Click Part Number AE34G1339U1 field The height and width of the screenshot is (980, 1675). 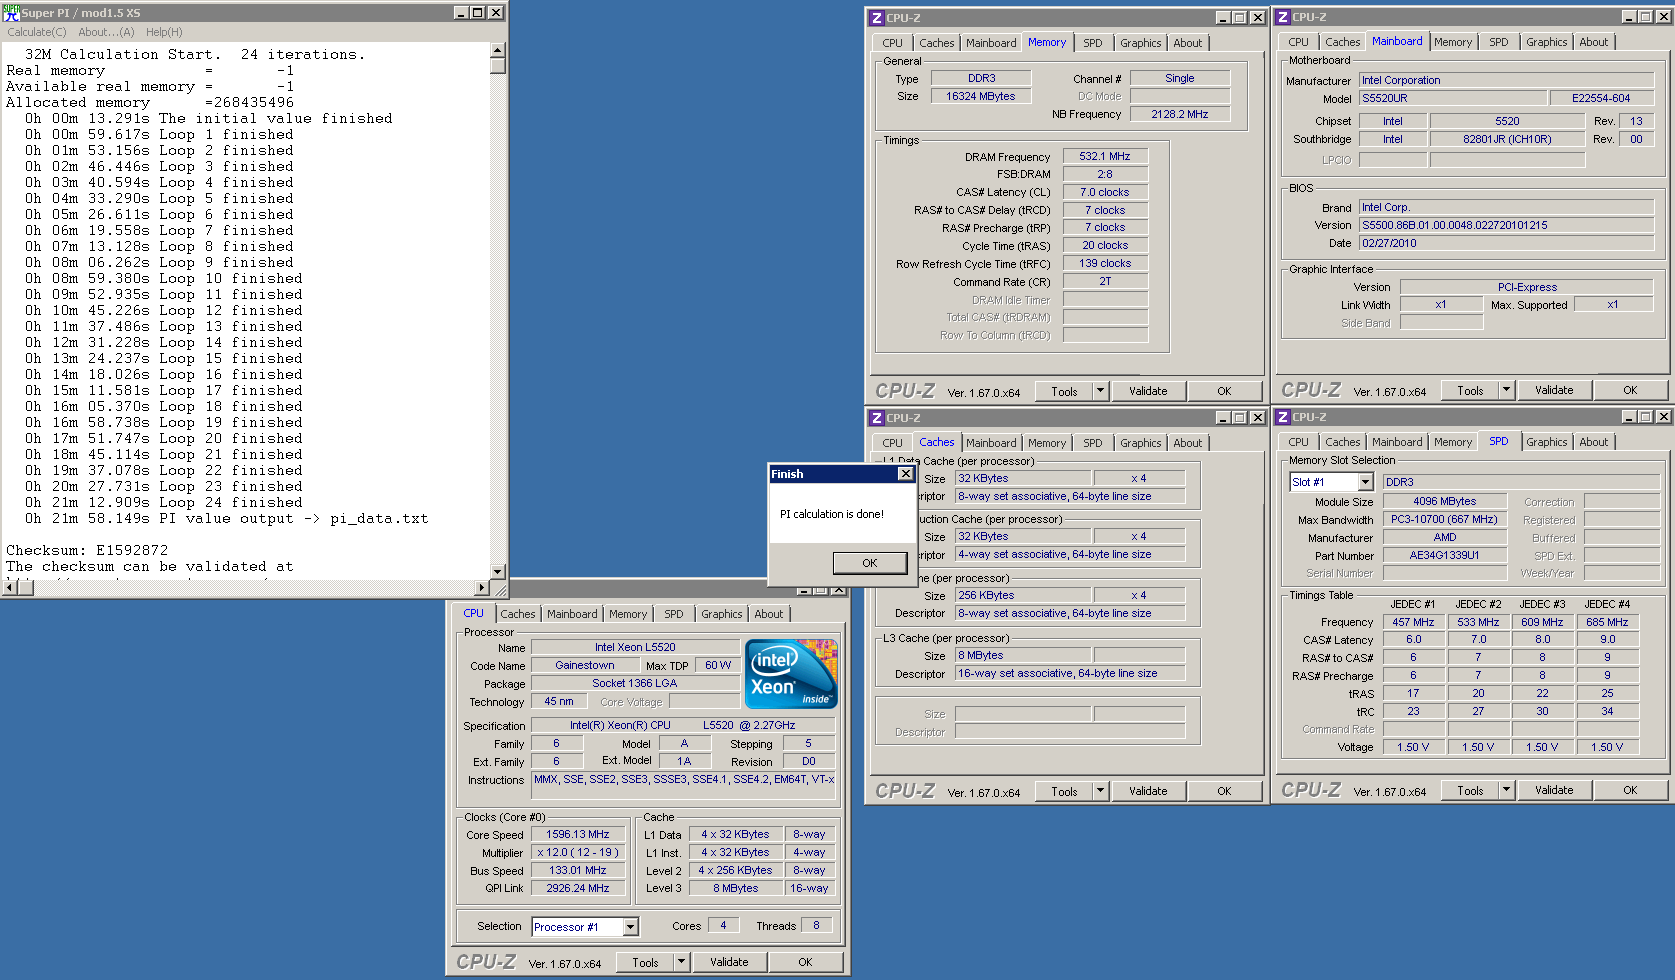(x=1444, y=555)
